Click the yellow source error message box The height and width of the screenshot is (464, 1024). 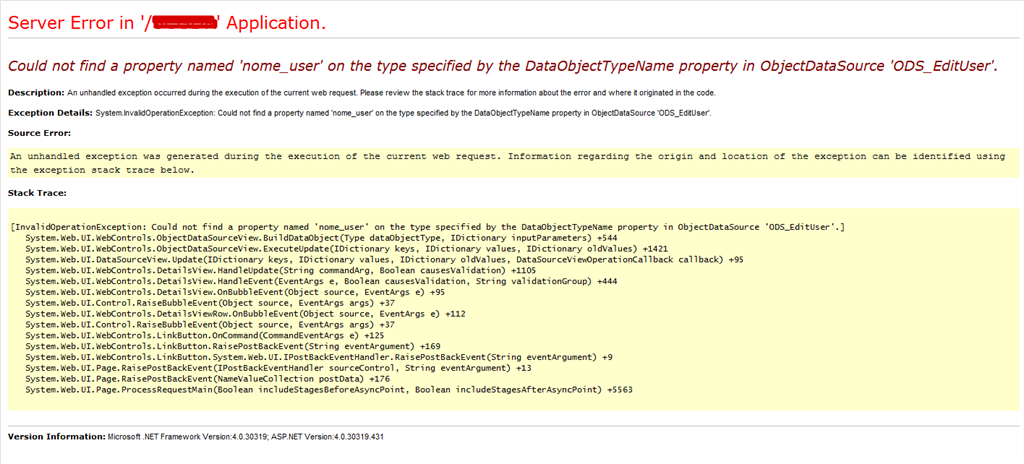[510, 163]
